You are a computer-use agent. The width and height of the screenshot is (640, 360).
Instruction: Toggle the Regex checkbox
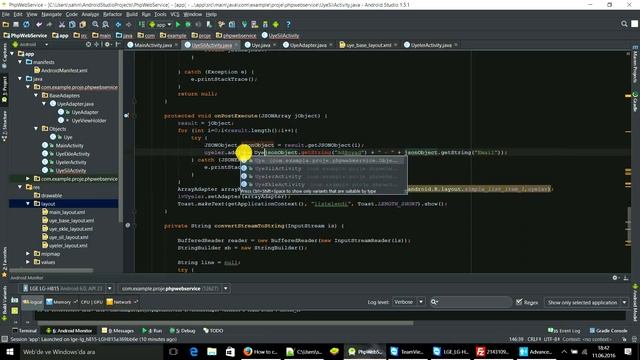[519, 302]
